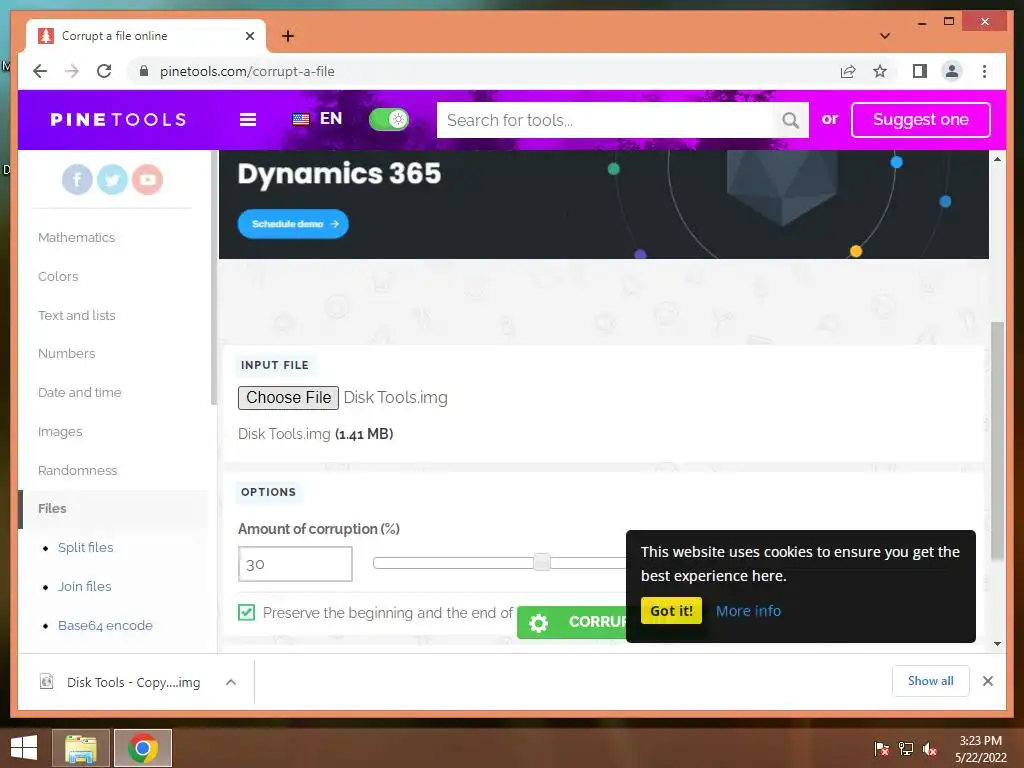Click the browser forward arrow
The height and width of the screenshot is (768, 1024).
pos(72,71)
